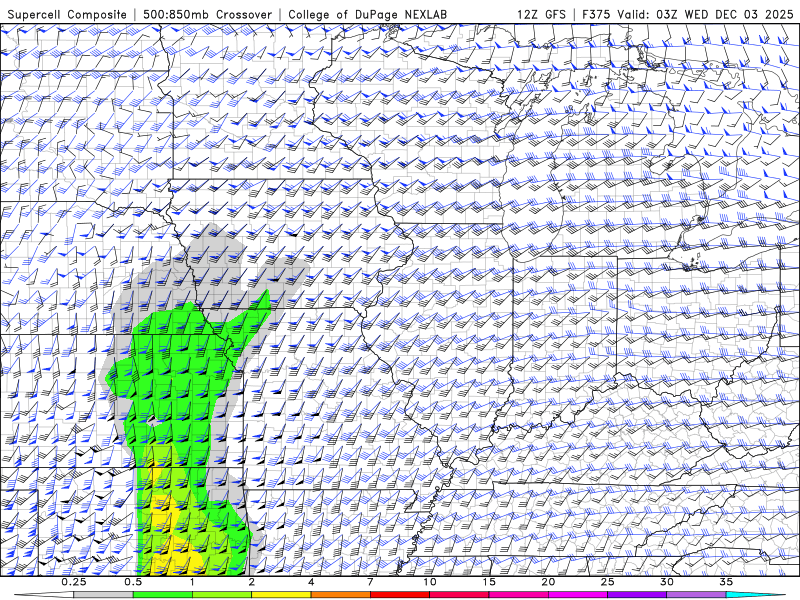Select the orange 4–7 color bar segment
This screenshot has width=800, height=600.
pyautogui.click(x=340, y=595)
